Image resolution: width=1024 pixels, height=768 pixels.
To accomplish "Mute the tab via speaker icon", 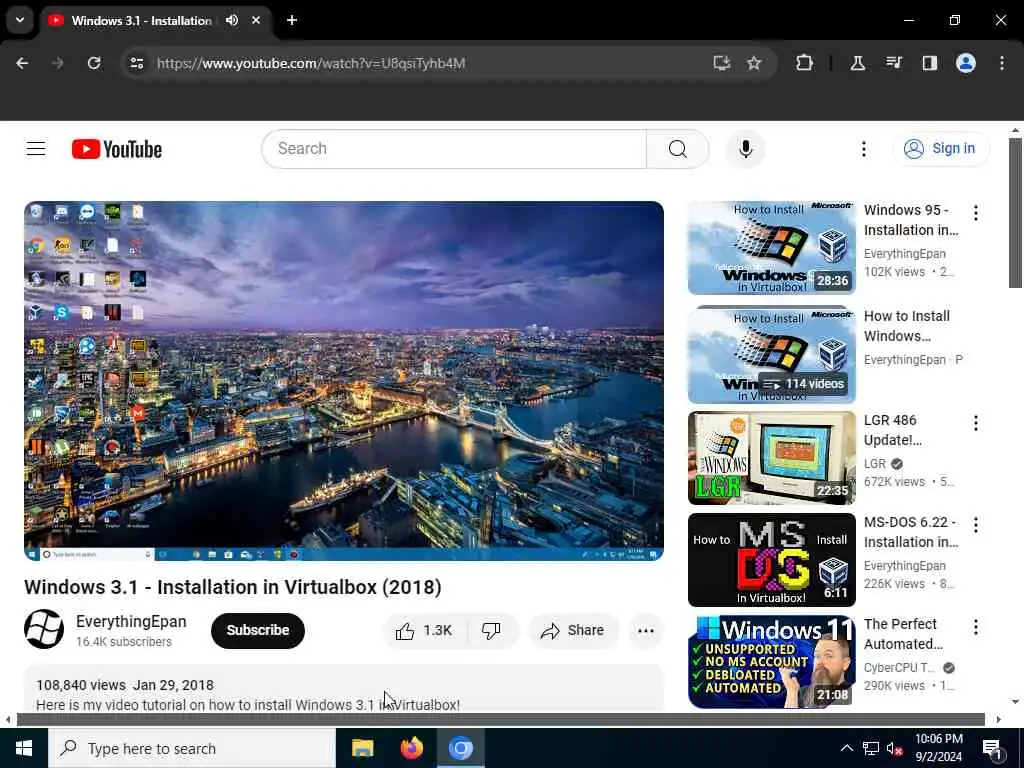I will click(232, 20).
